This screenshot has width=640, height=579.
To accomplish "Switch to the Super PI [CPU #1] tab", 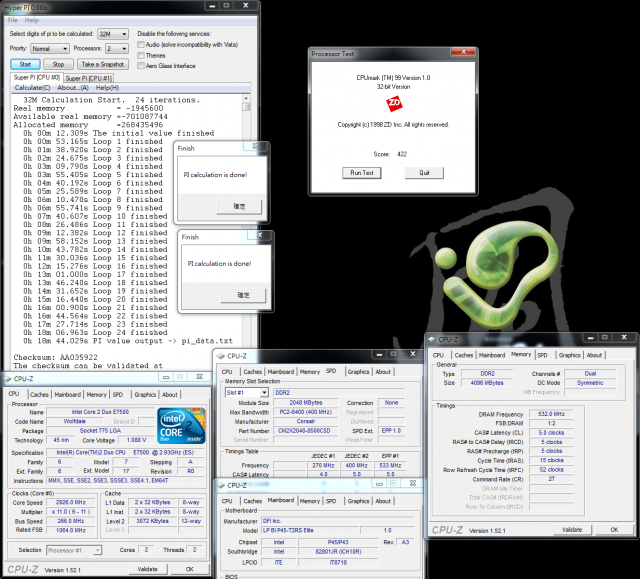I will pos(89,78).
